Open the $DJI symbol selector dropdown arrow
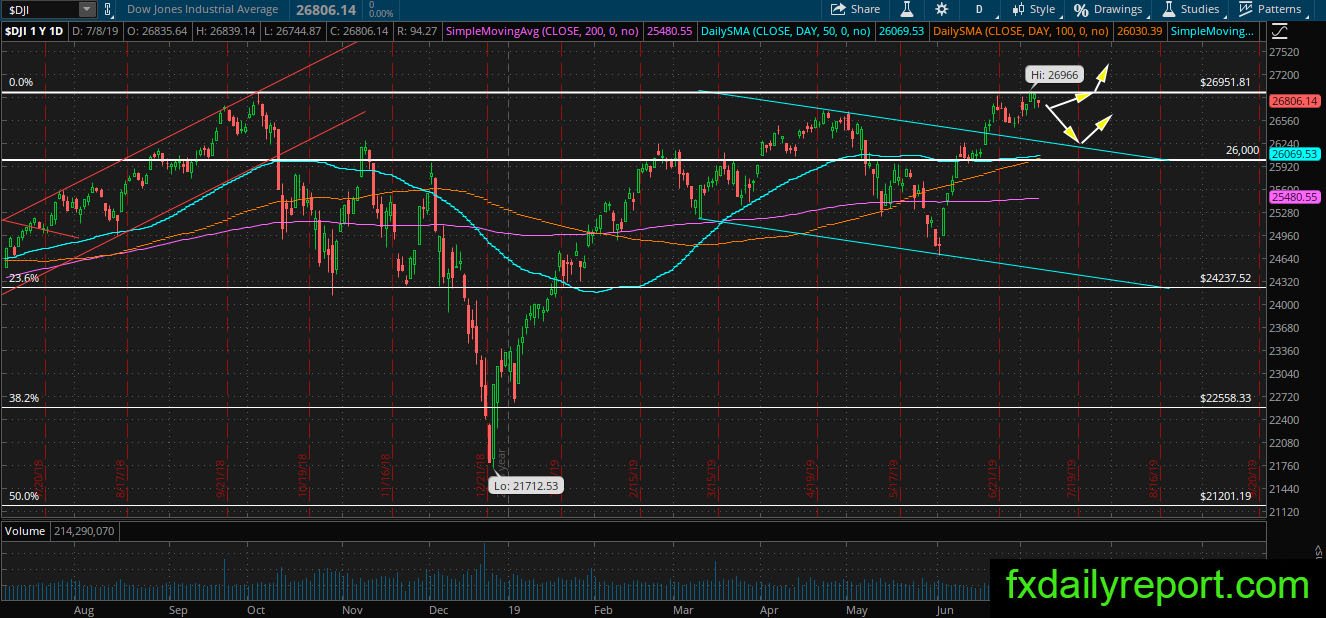The width and height of the screenshot is (1326, 618). pyautogui.click(x=87, y=9)
